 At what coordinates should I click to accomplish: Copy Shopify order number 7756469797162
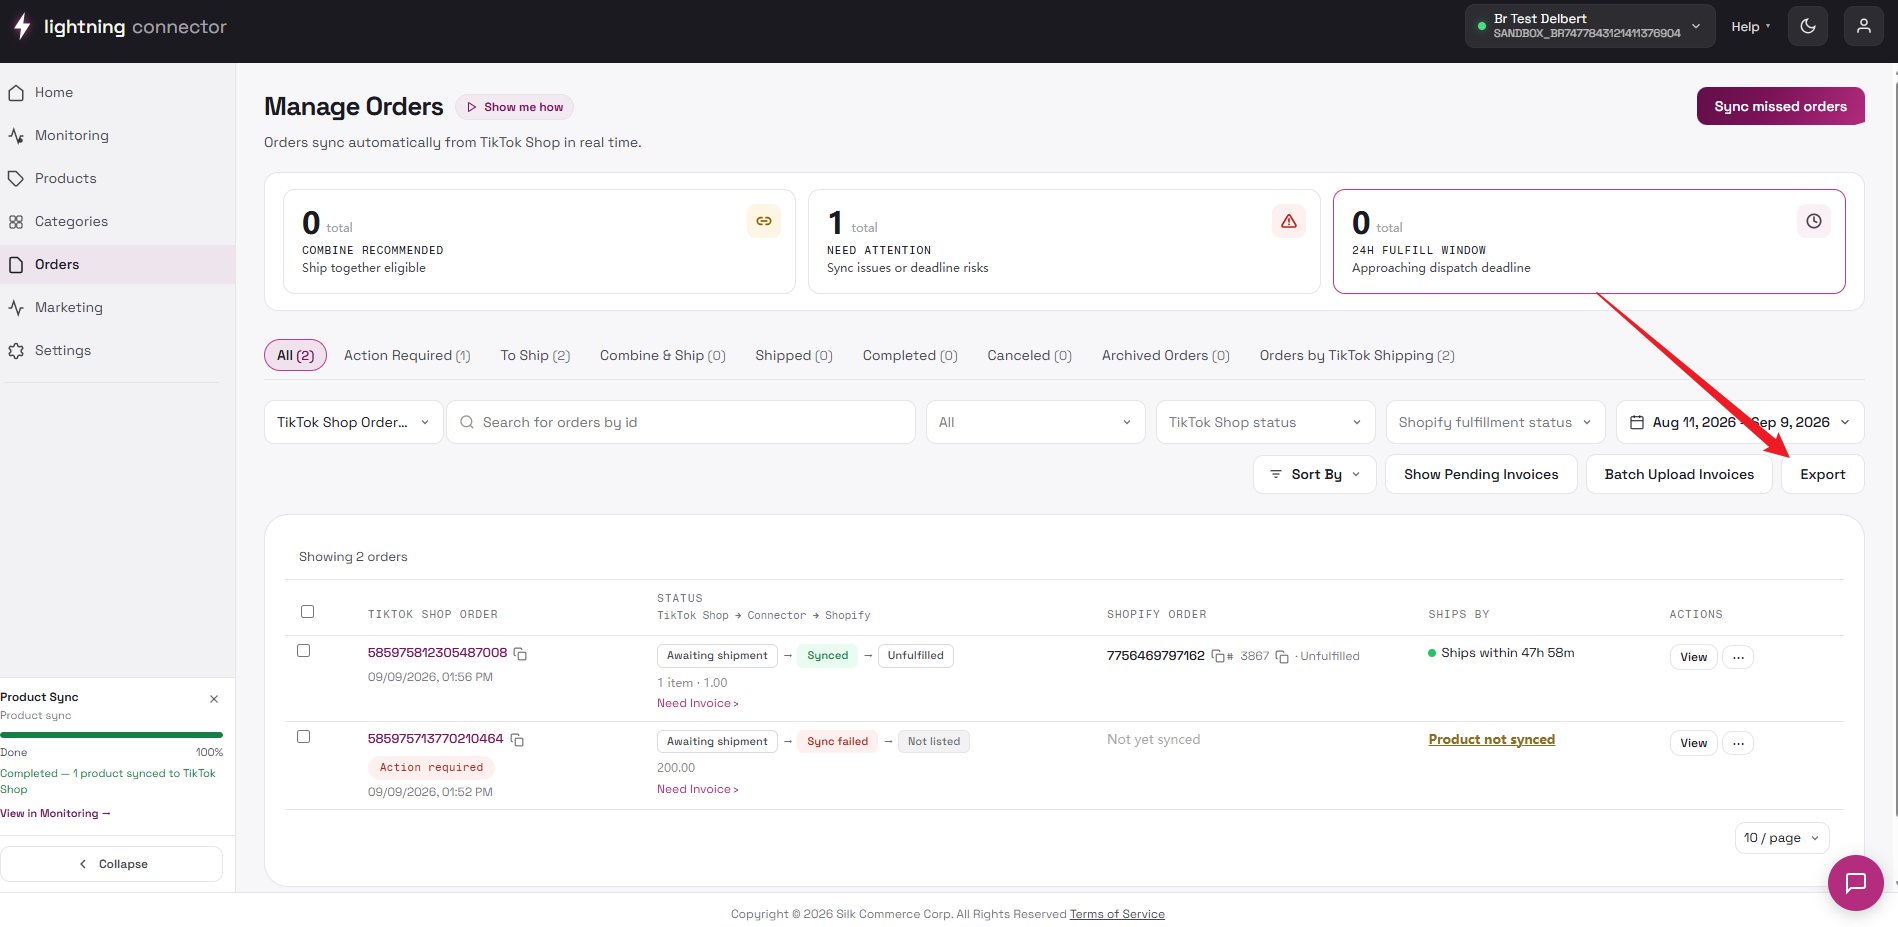point(1218,656)
